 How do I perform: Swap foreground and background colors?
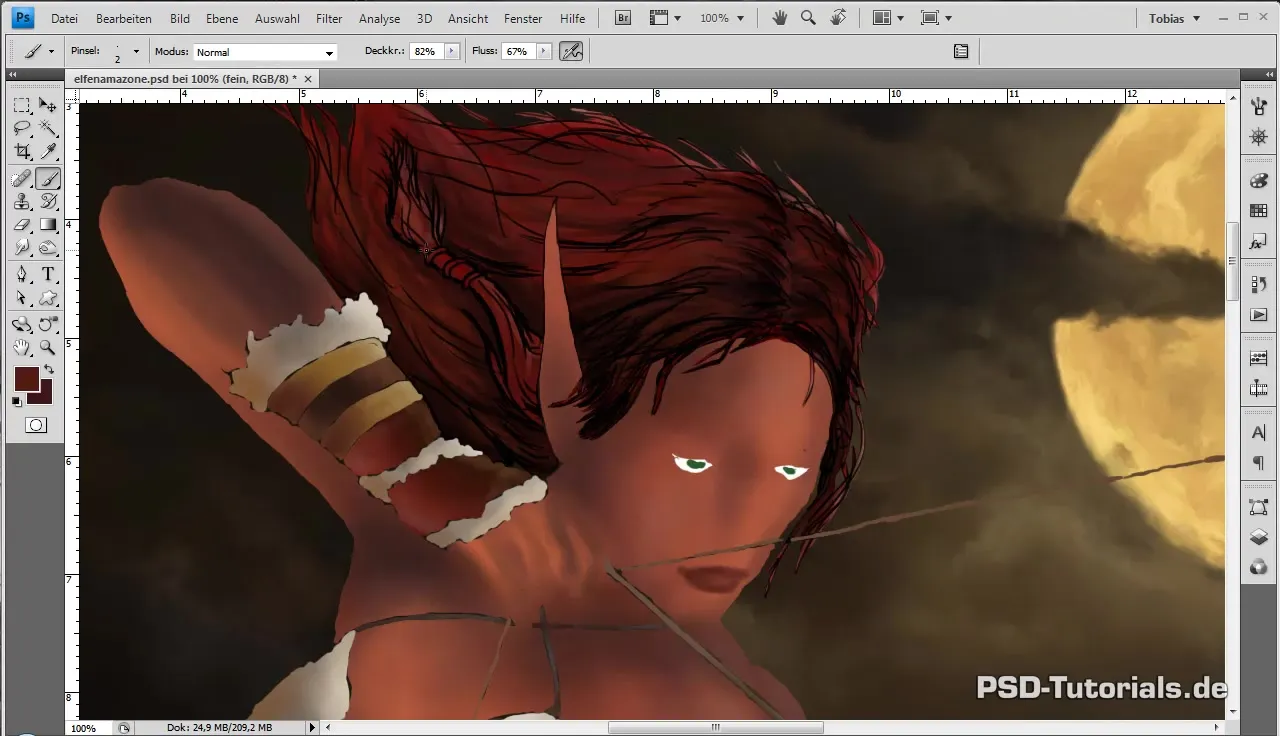coord(48,370)
